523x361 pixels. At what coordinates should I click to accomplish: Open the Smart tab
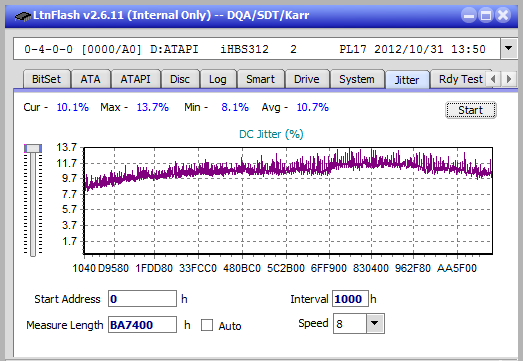pyautogui.click(x=260, y=79)
